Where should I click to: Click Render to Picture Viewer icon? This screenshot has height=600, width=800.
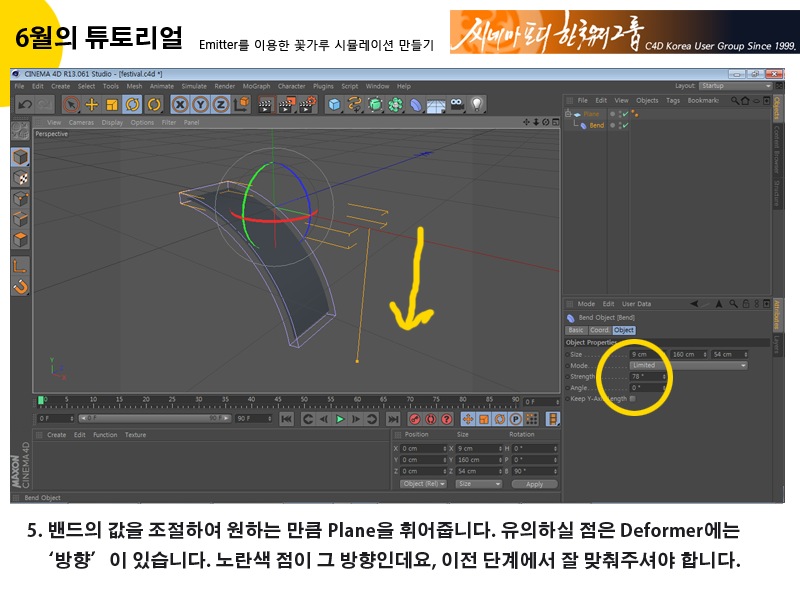[x=286, y=105]
